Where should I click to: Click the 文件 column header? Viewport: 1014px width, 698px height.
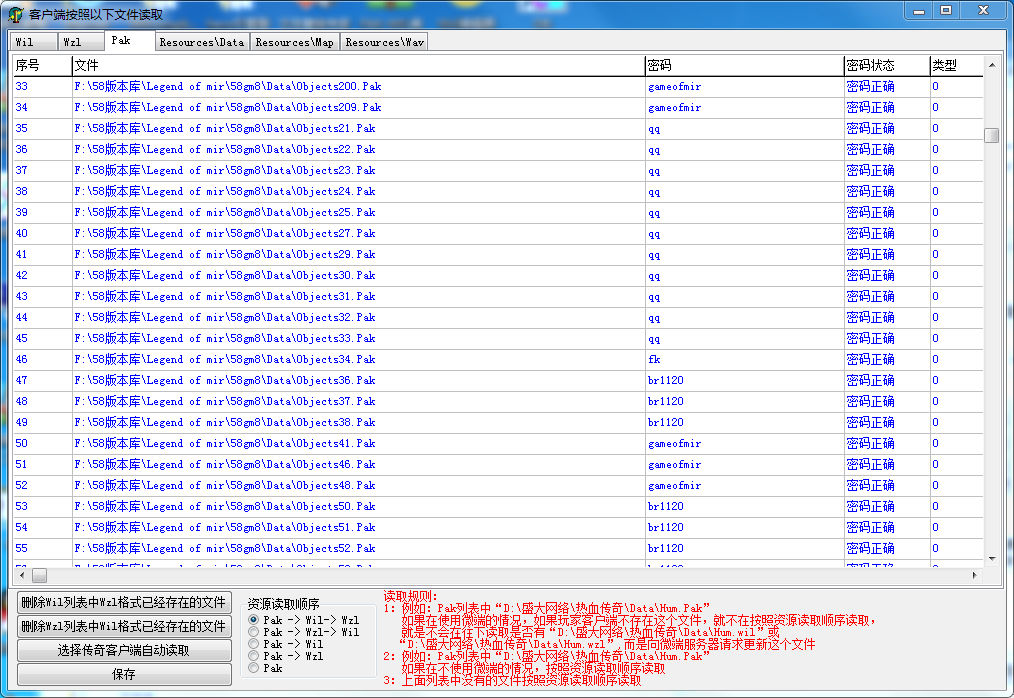[x=357, y=66]
